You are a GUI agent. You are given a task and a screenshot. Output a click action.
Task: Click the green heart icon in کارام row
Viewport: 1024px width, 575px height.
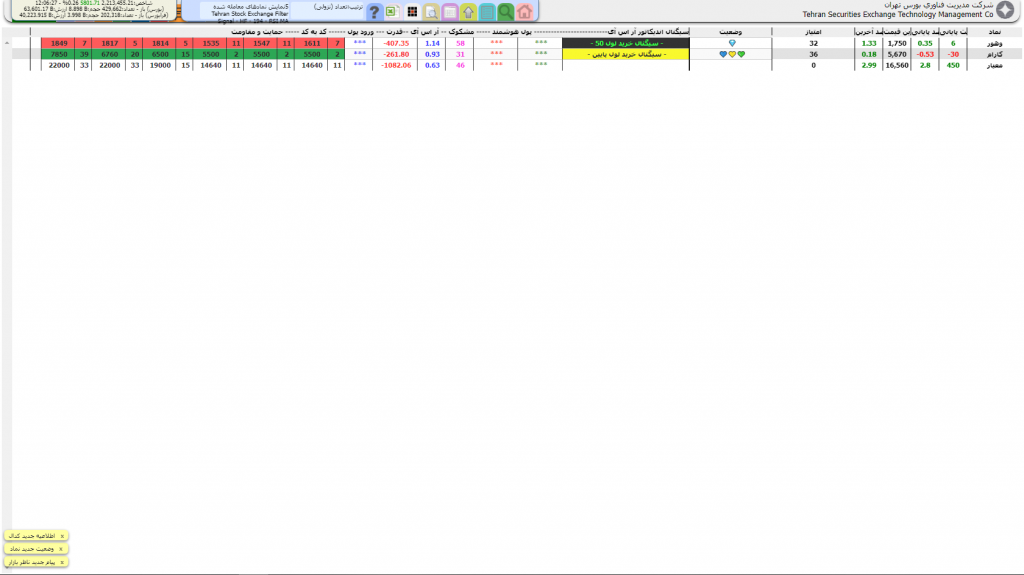[741, 54]
